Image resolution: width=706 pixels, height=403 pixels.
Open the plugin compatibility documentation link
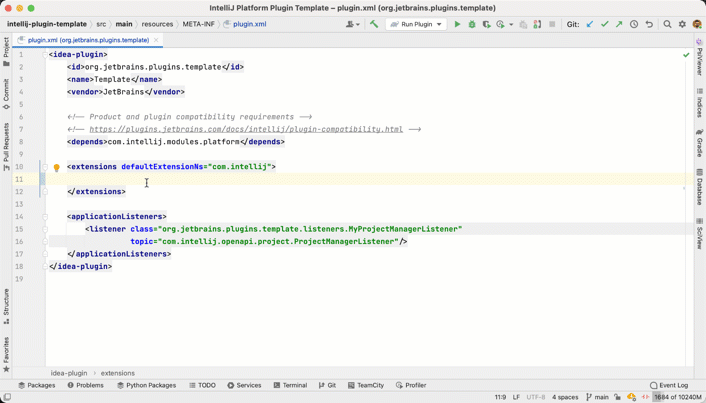(x=246, y=129)
